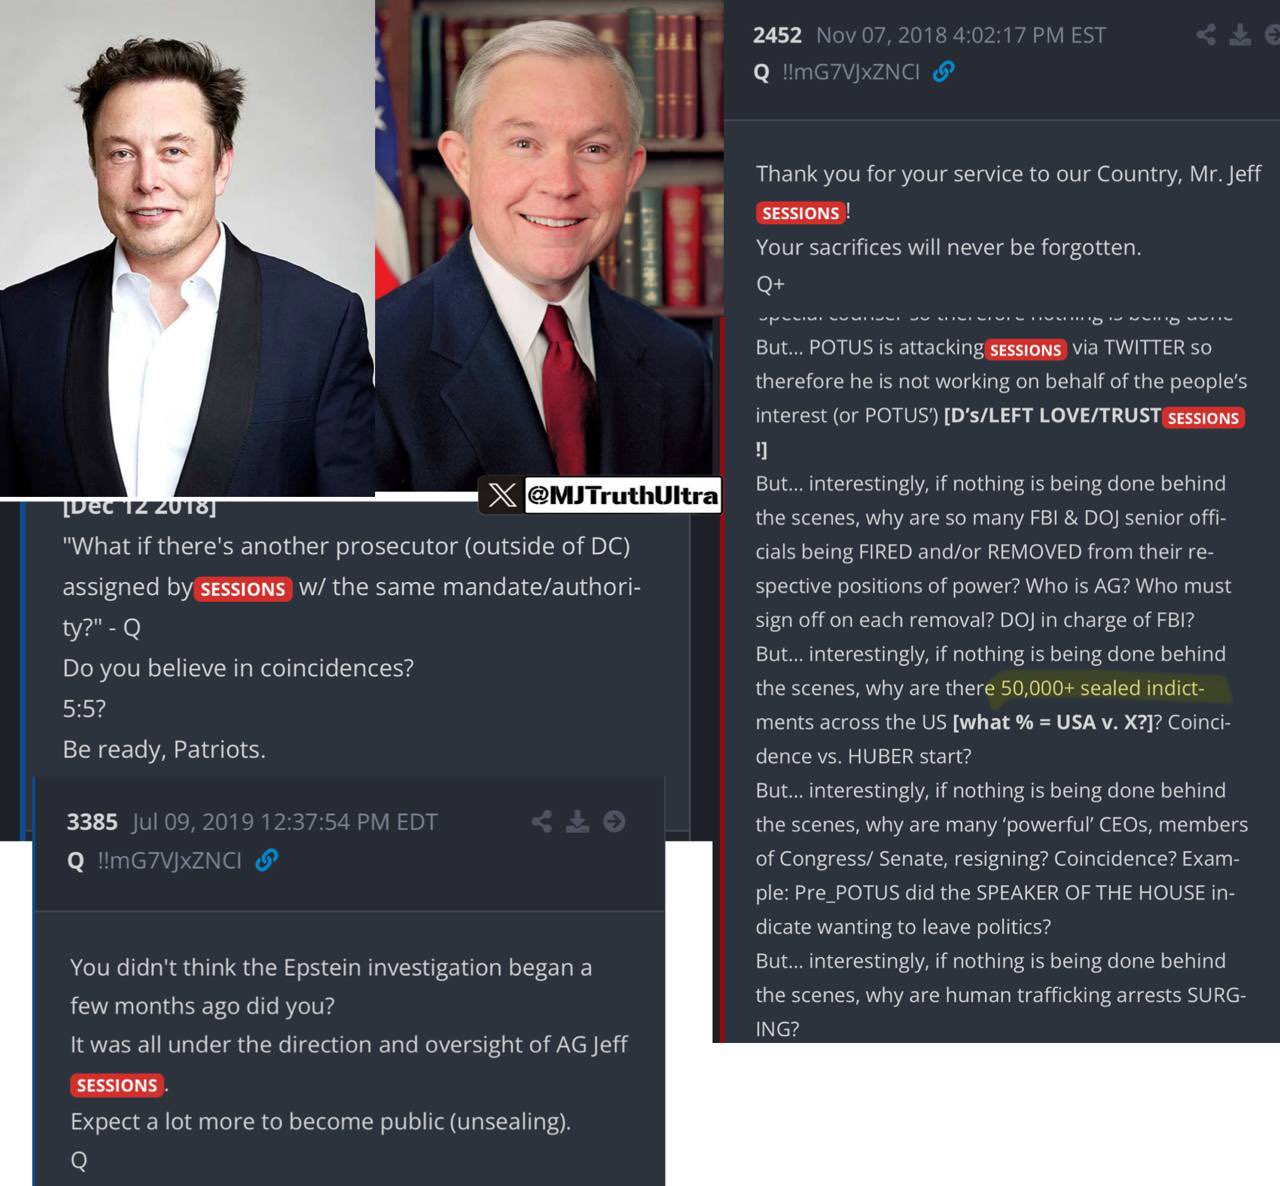
Task: Click the Jul 09, 2019 timestamp on post 3385
Action: pos(284,822)
